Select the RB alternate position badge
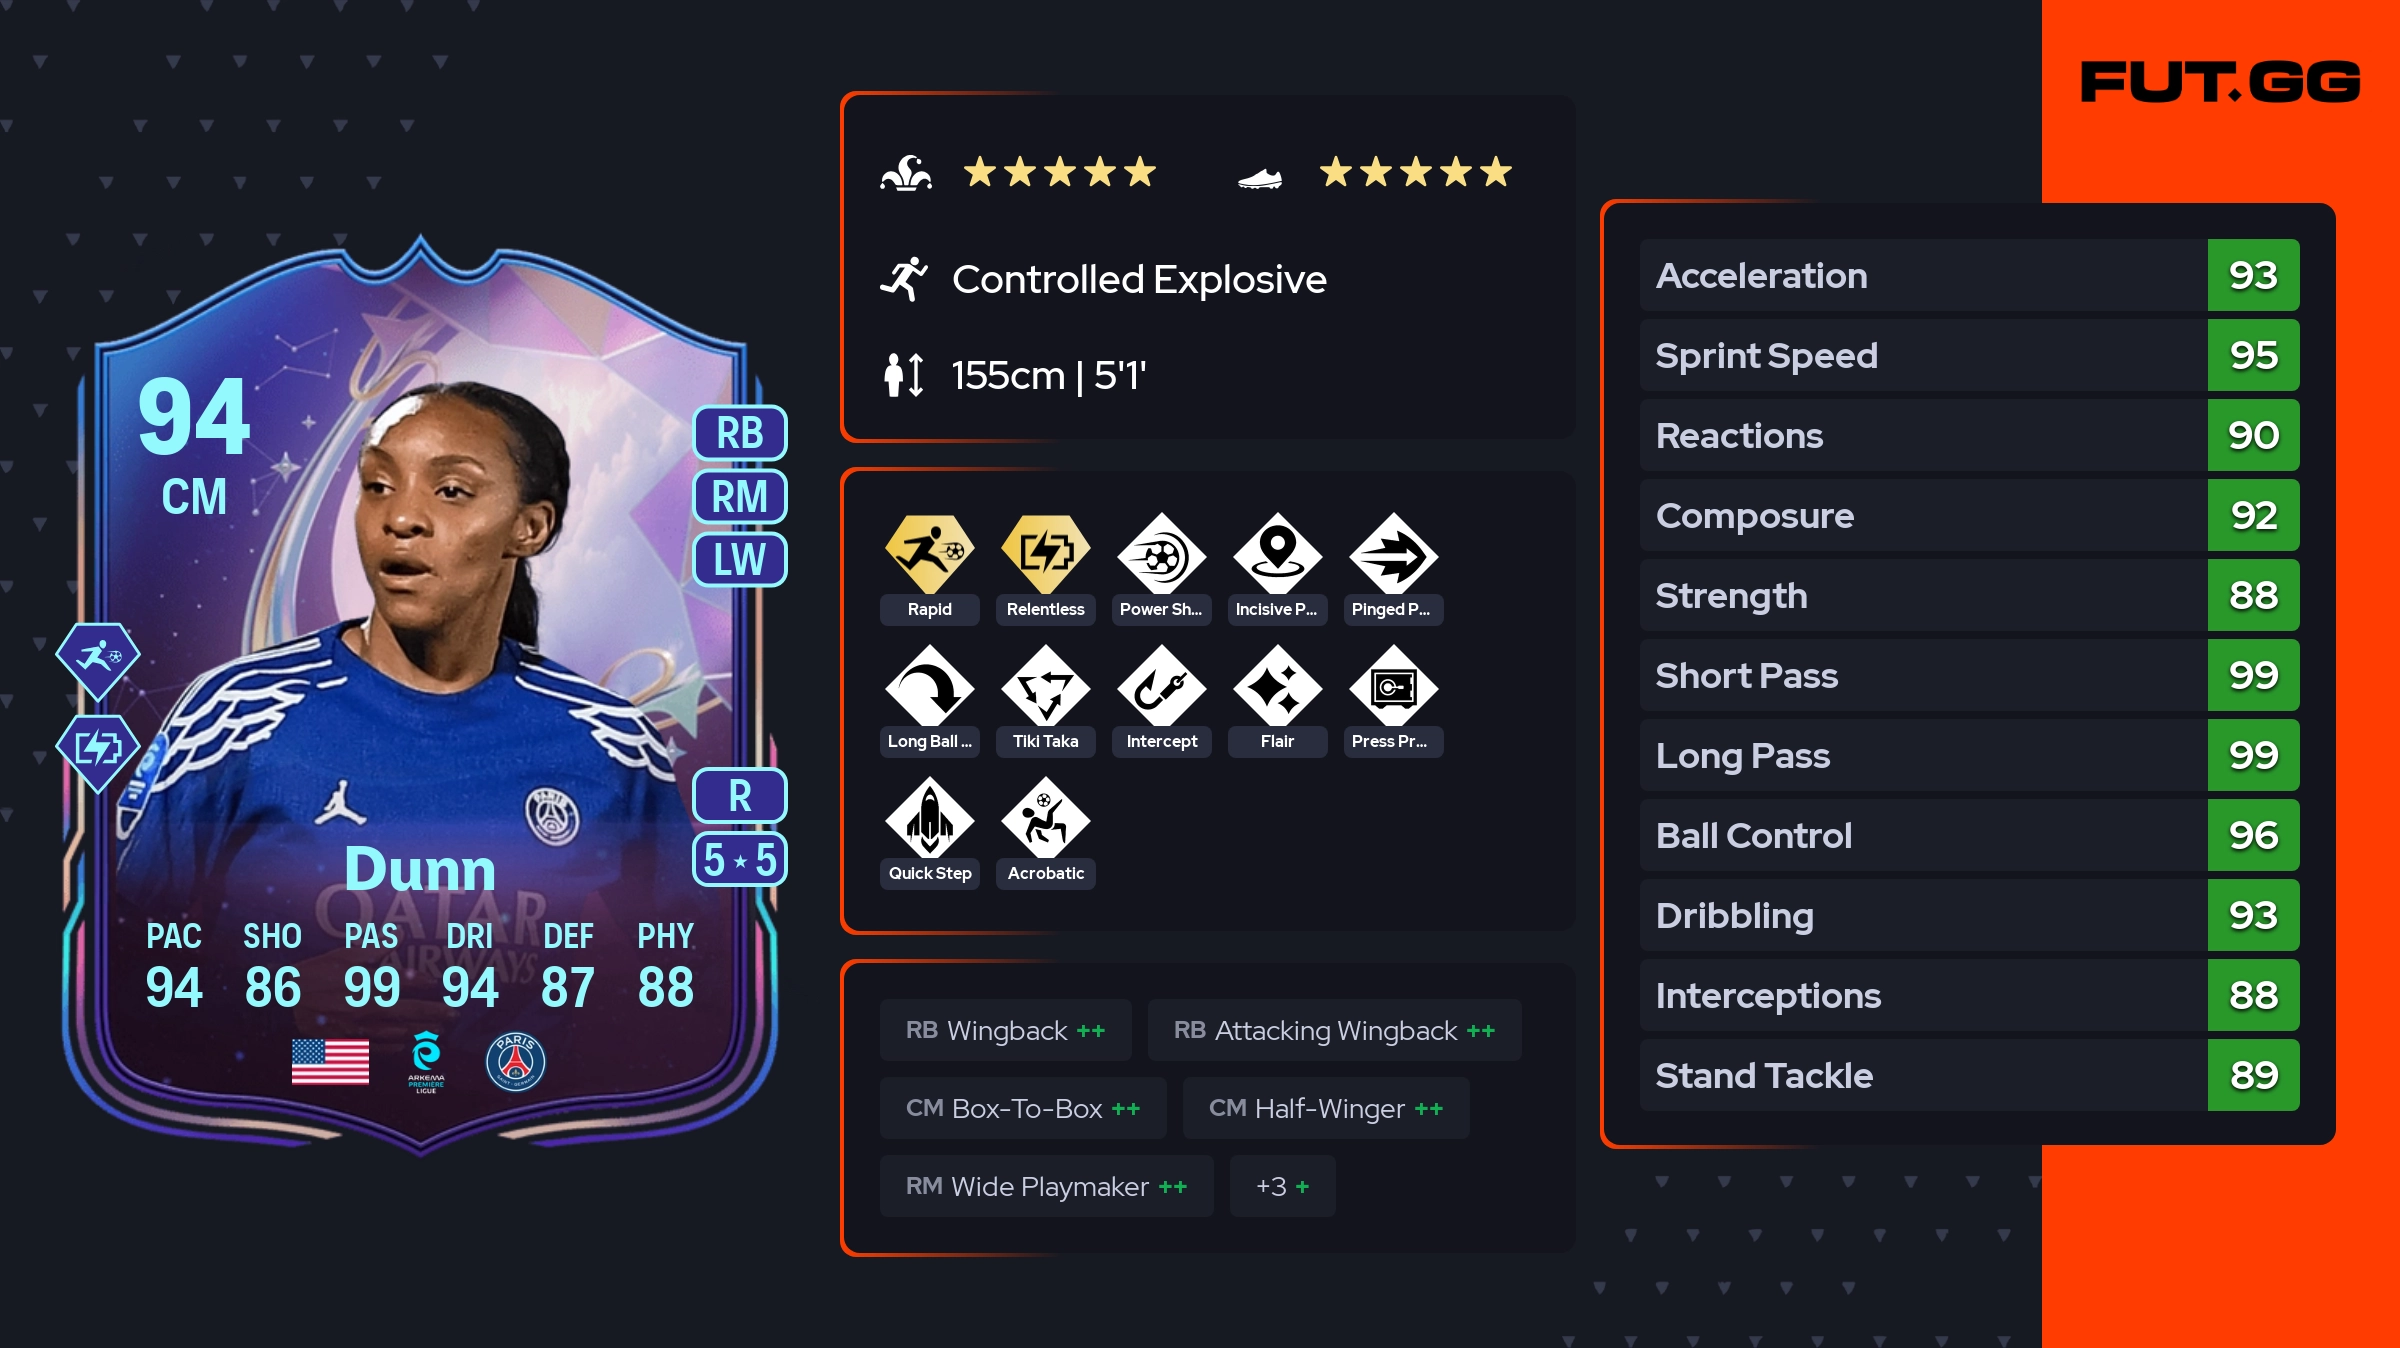 coord(740,433)
